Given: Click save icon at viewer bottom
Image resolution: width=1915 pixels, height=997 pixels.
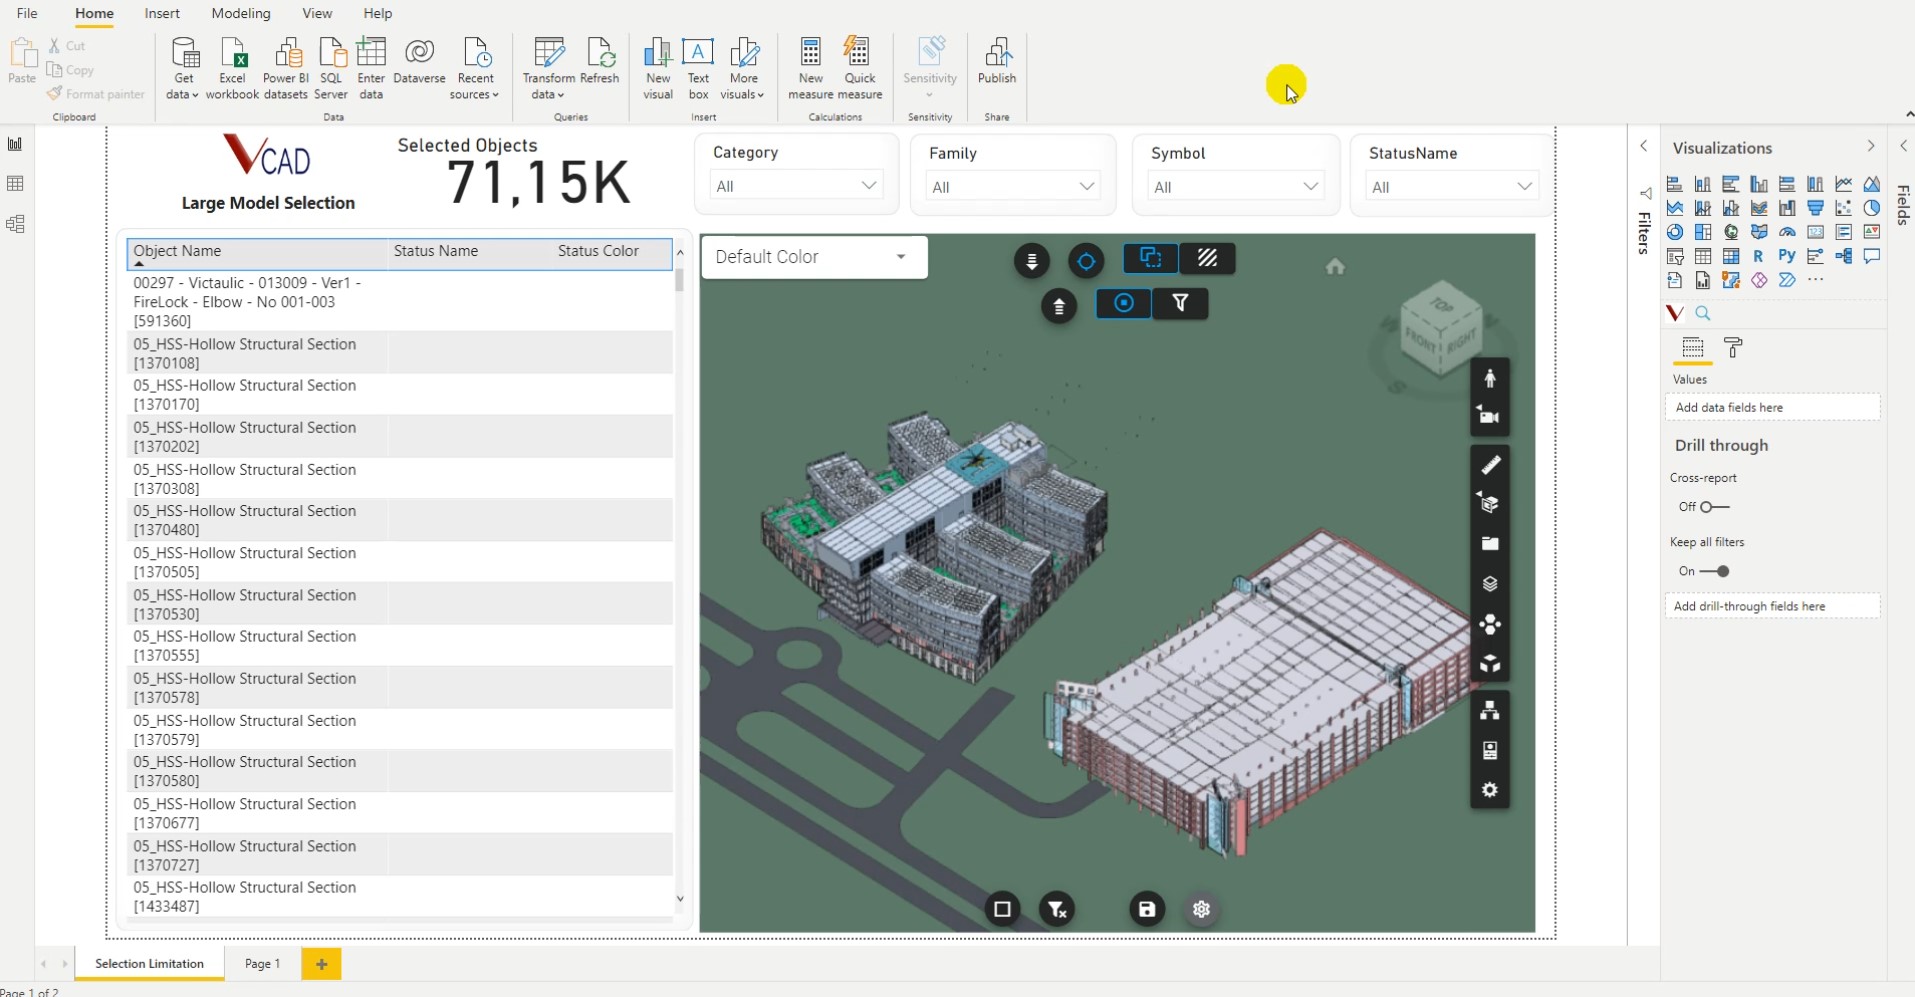Looking at the screenshot, I should click(1147, 909).
